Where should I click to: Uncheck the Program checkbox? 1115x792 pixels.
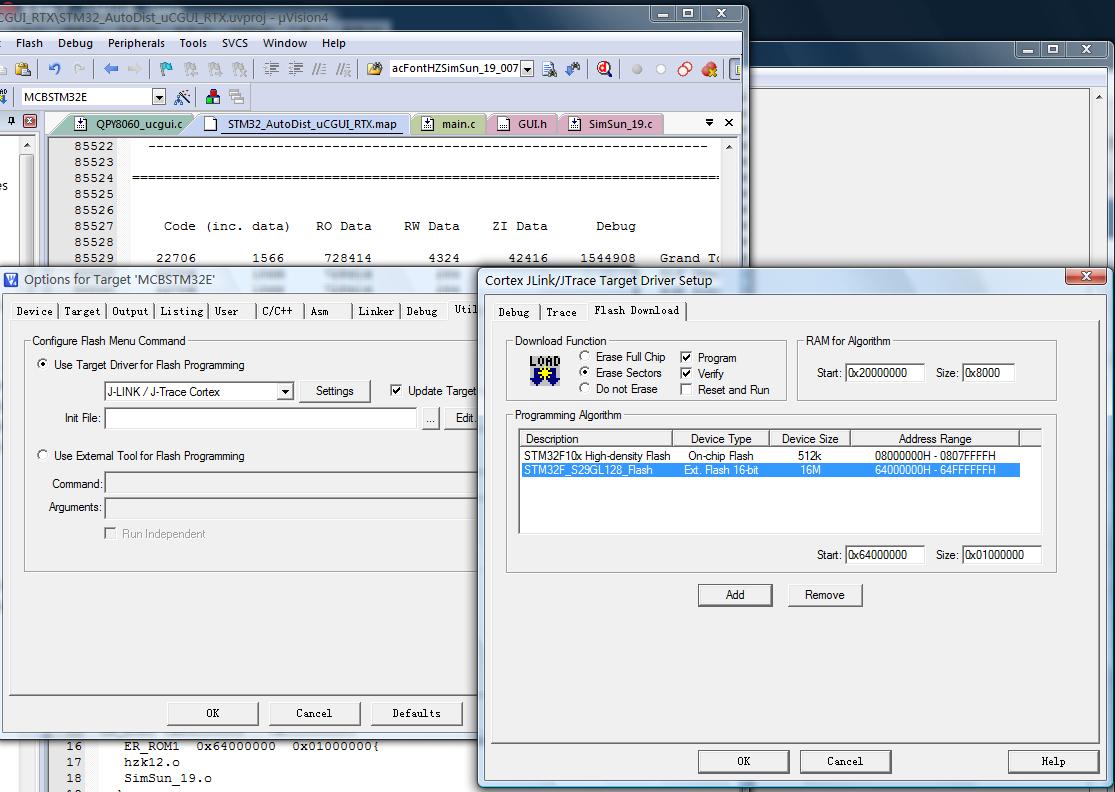pos(686,357)
